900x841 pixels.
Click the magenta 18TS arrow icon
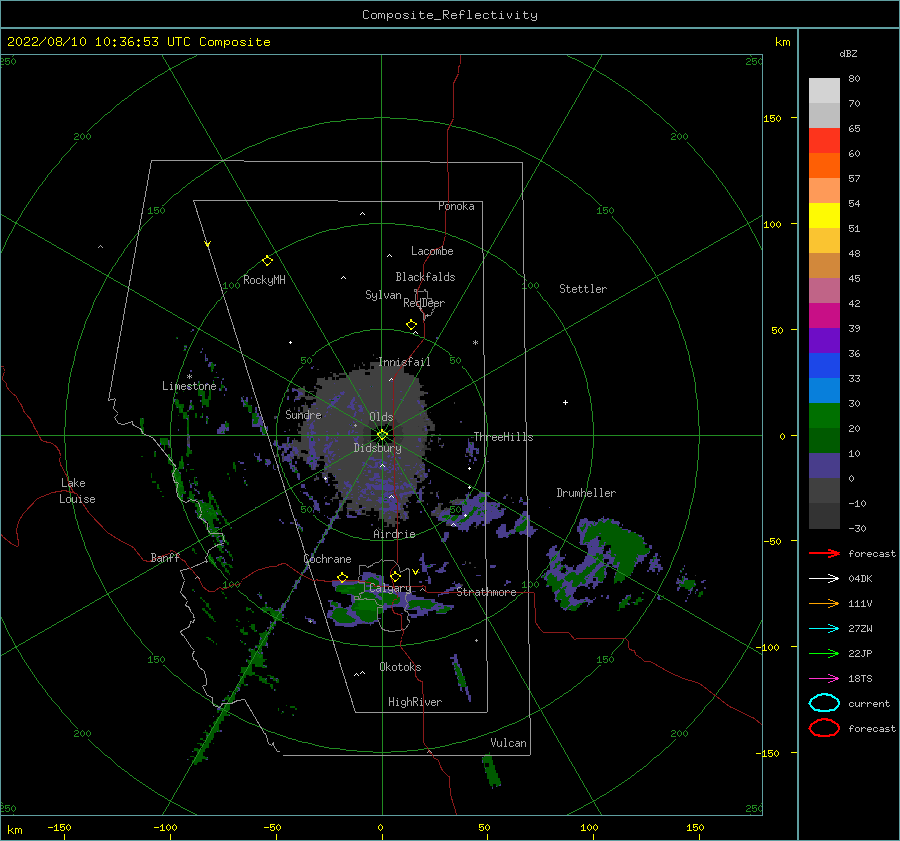click(x=824, y=679)
